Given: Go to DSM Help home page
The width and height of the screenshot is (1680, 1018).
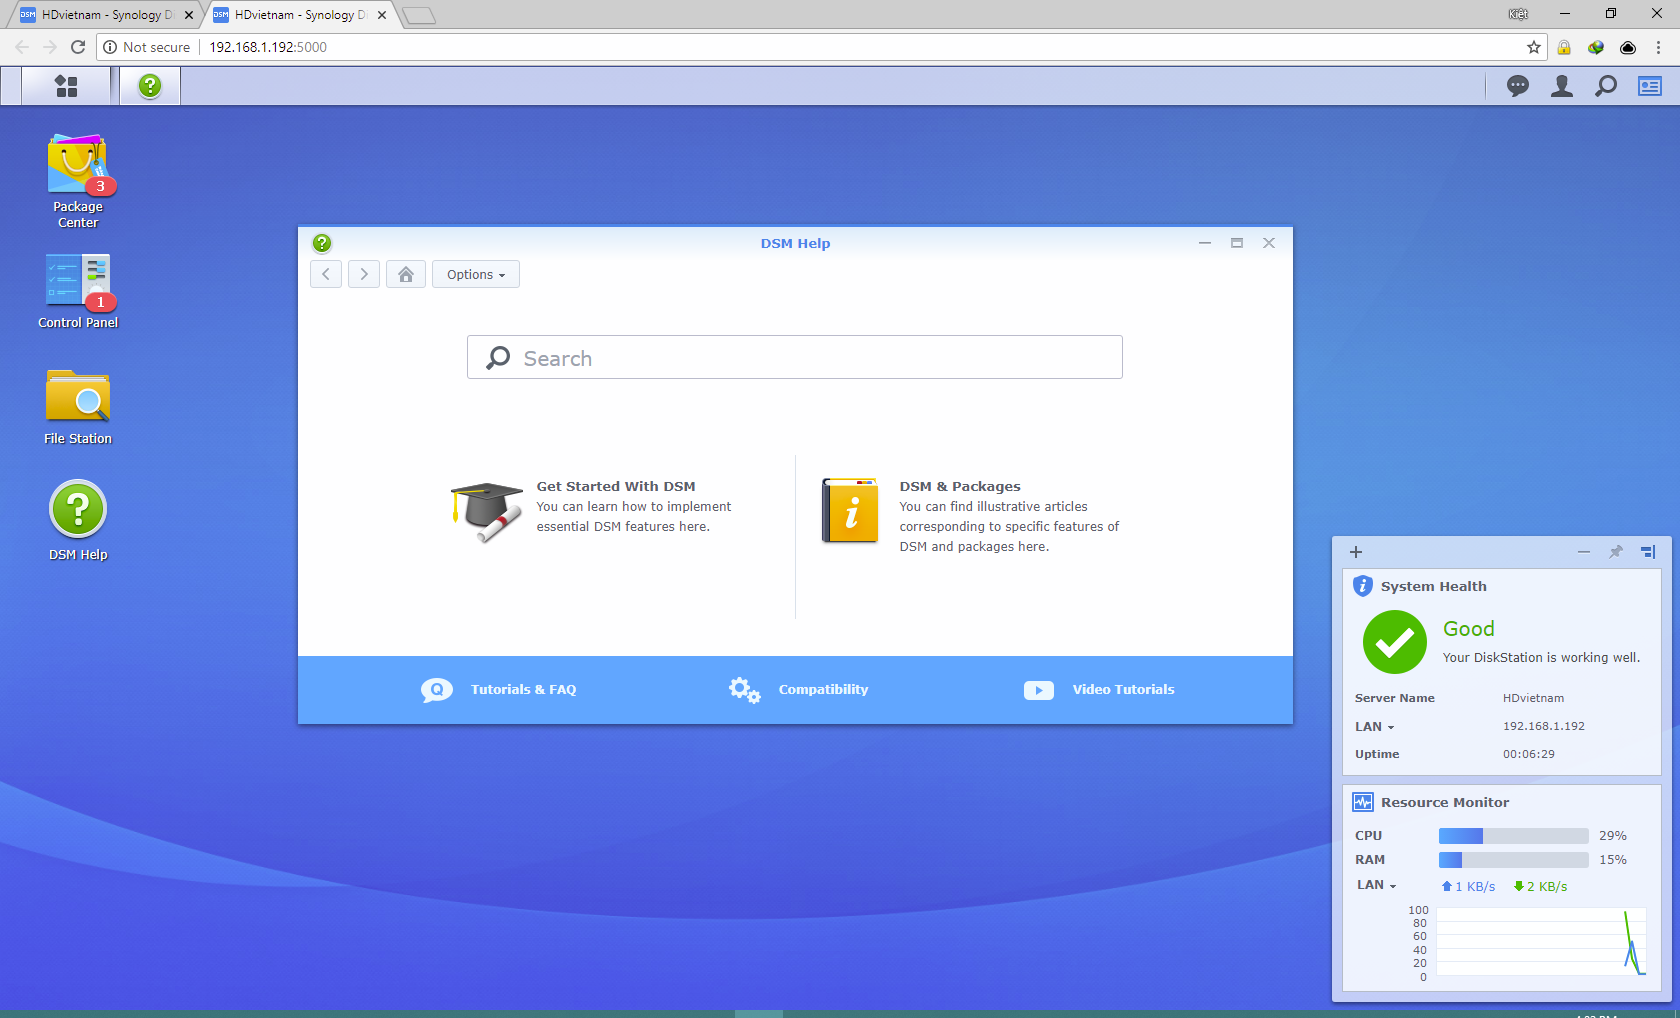Looking at the screenshot, I should coord(406,274).
